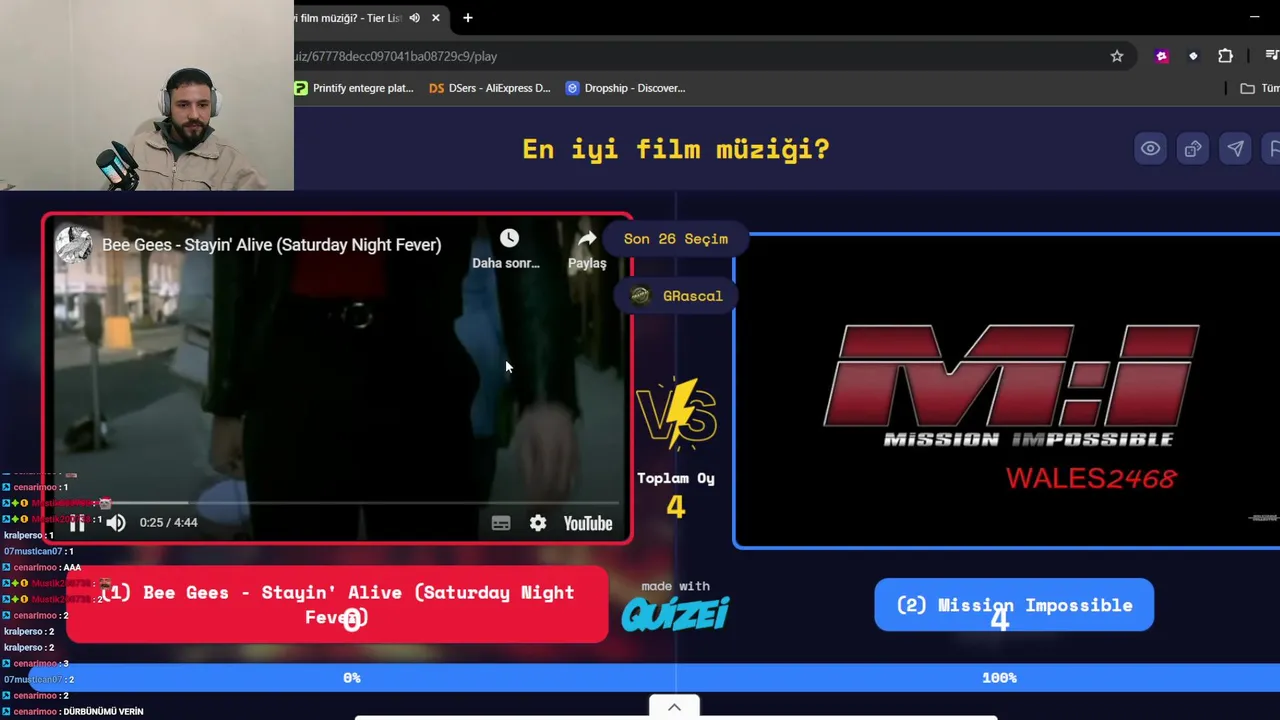This screenshot has height=720, width=1280.
Task: Minimize the browser window
Action: [x=1254, y=17]
